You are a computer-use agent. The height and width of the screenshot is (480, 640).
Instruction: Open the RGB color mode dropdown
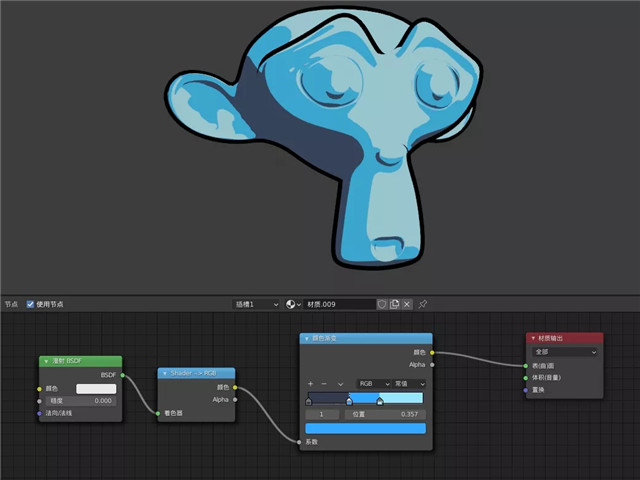[374, 384]
